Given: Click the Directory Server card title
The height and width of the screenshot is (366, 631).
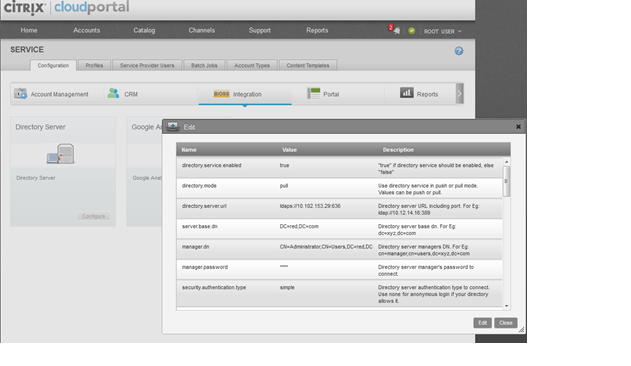Looking at the screenshot, I should point(40,127).
